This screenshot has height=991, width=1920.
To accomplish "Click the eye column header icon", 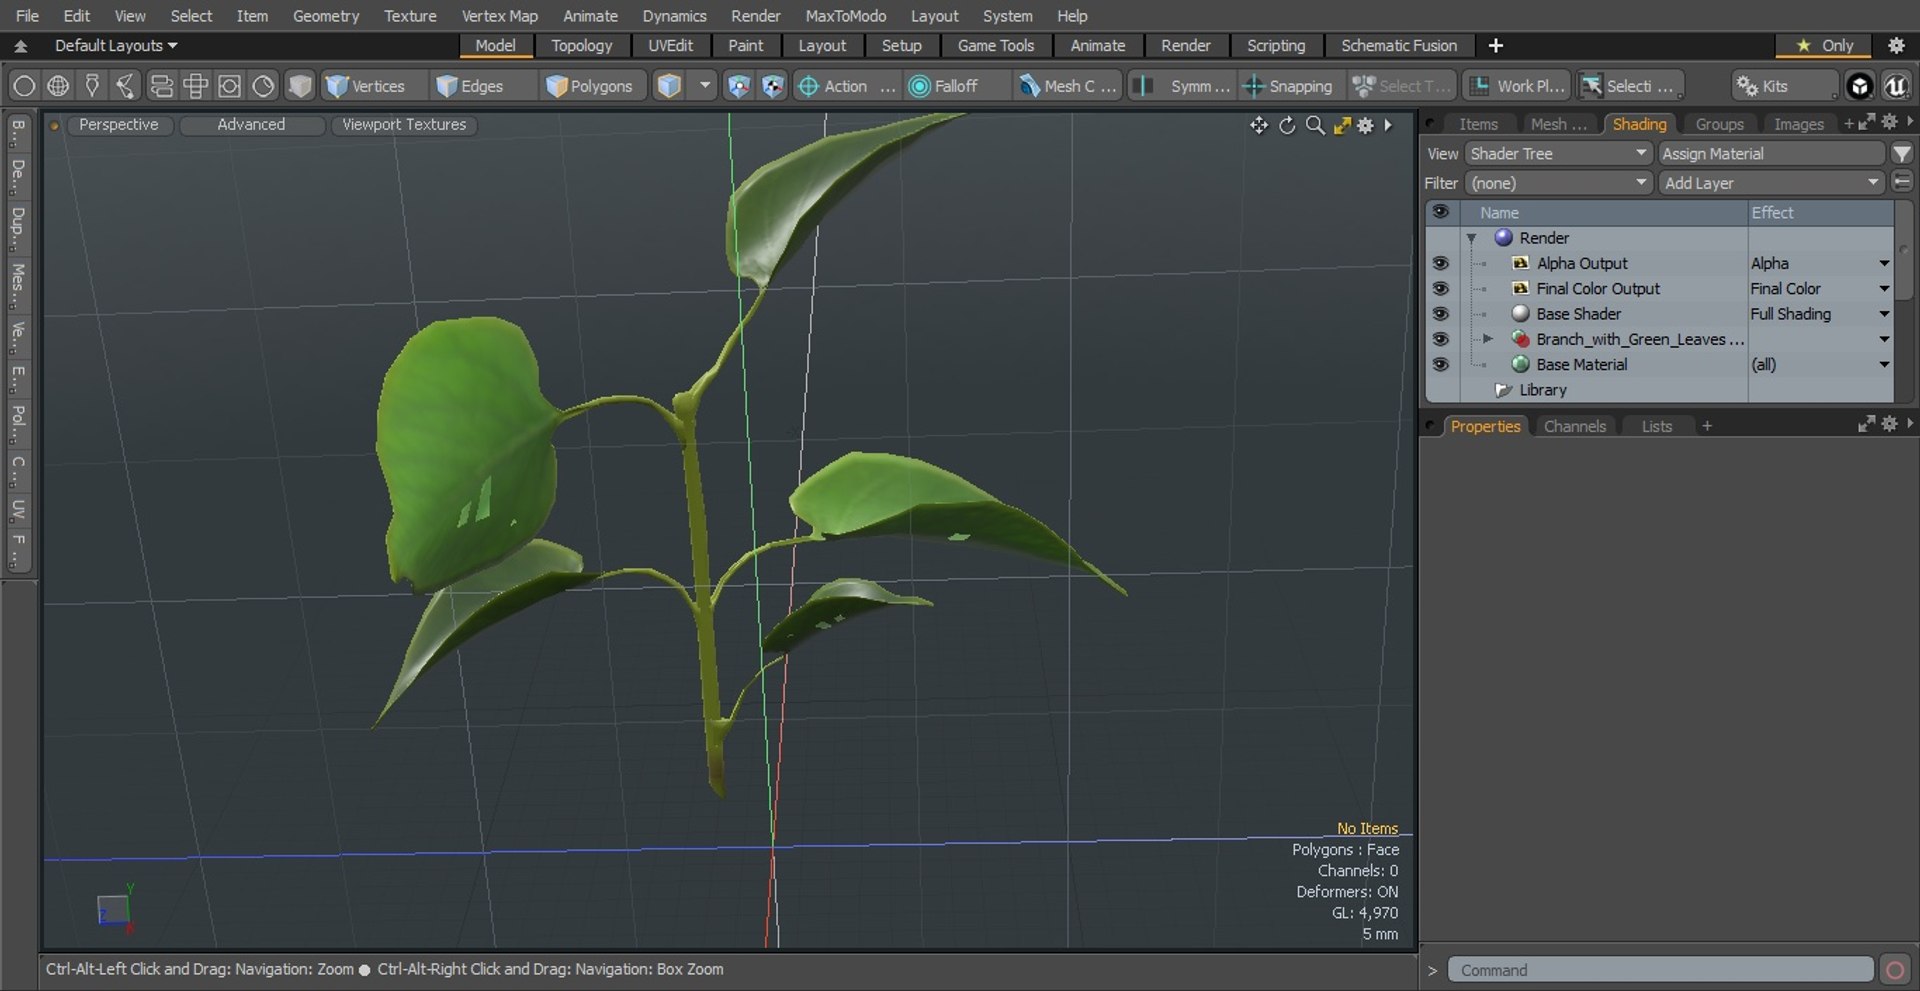I will (1440, 212).
